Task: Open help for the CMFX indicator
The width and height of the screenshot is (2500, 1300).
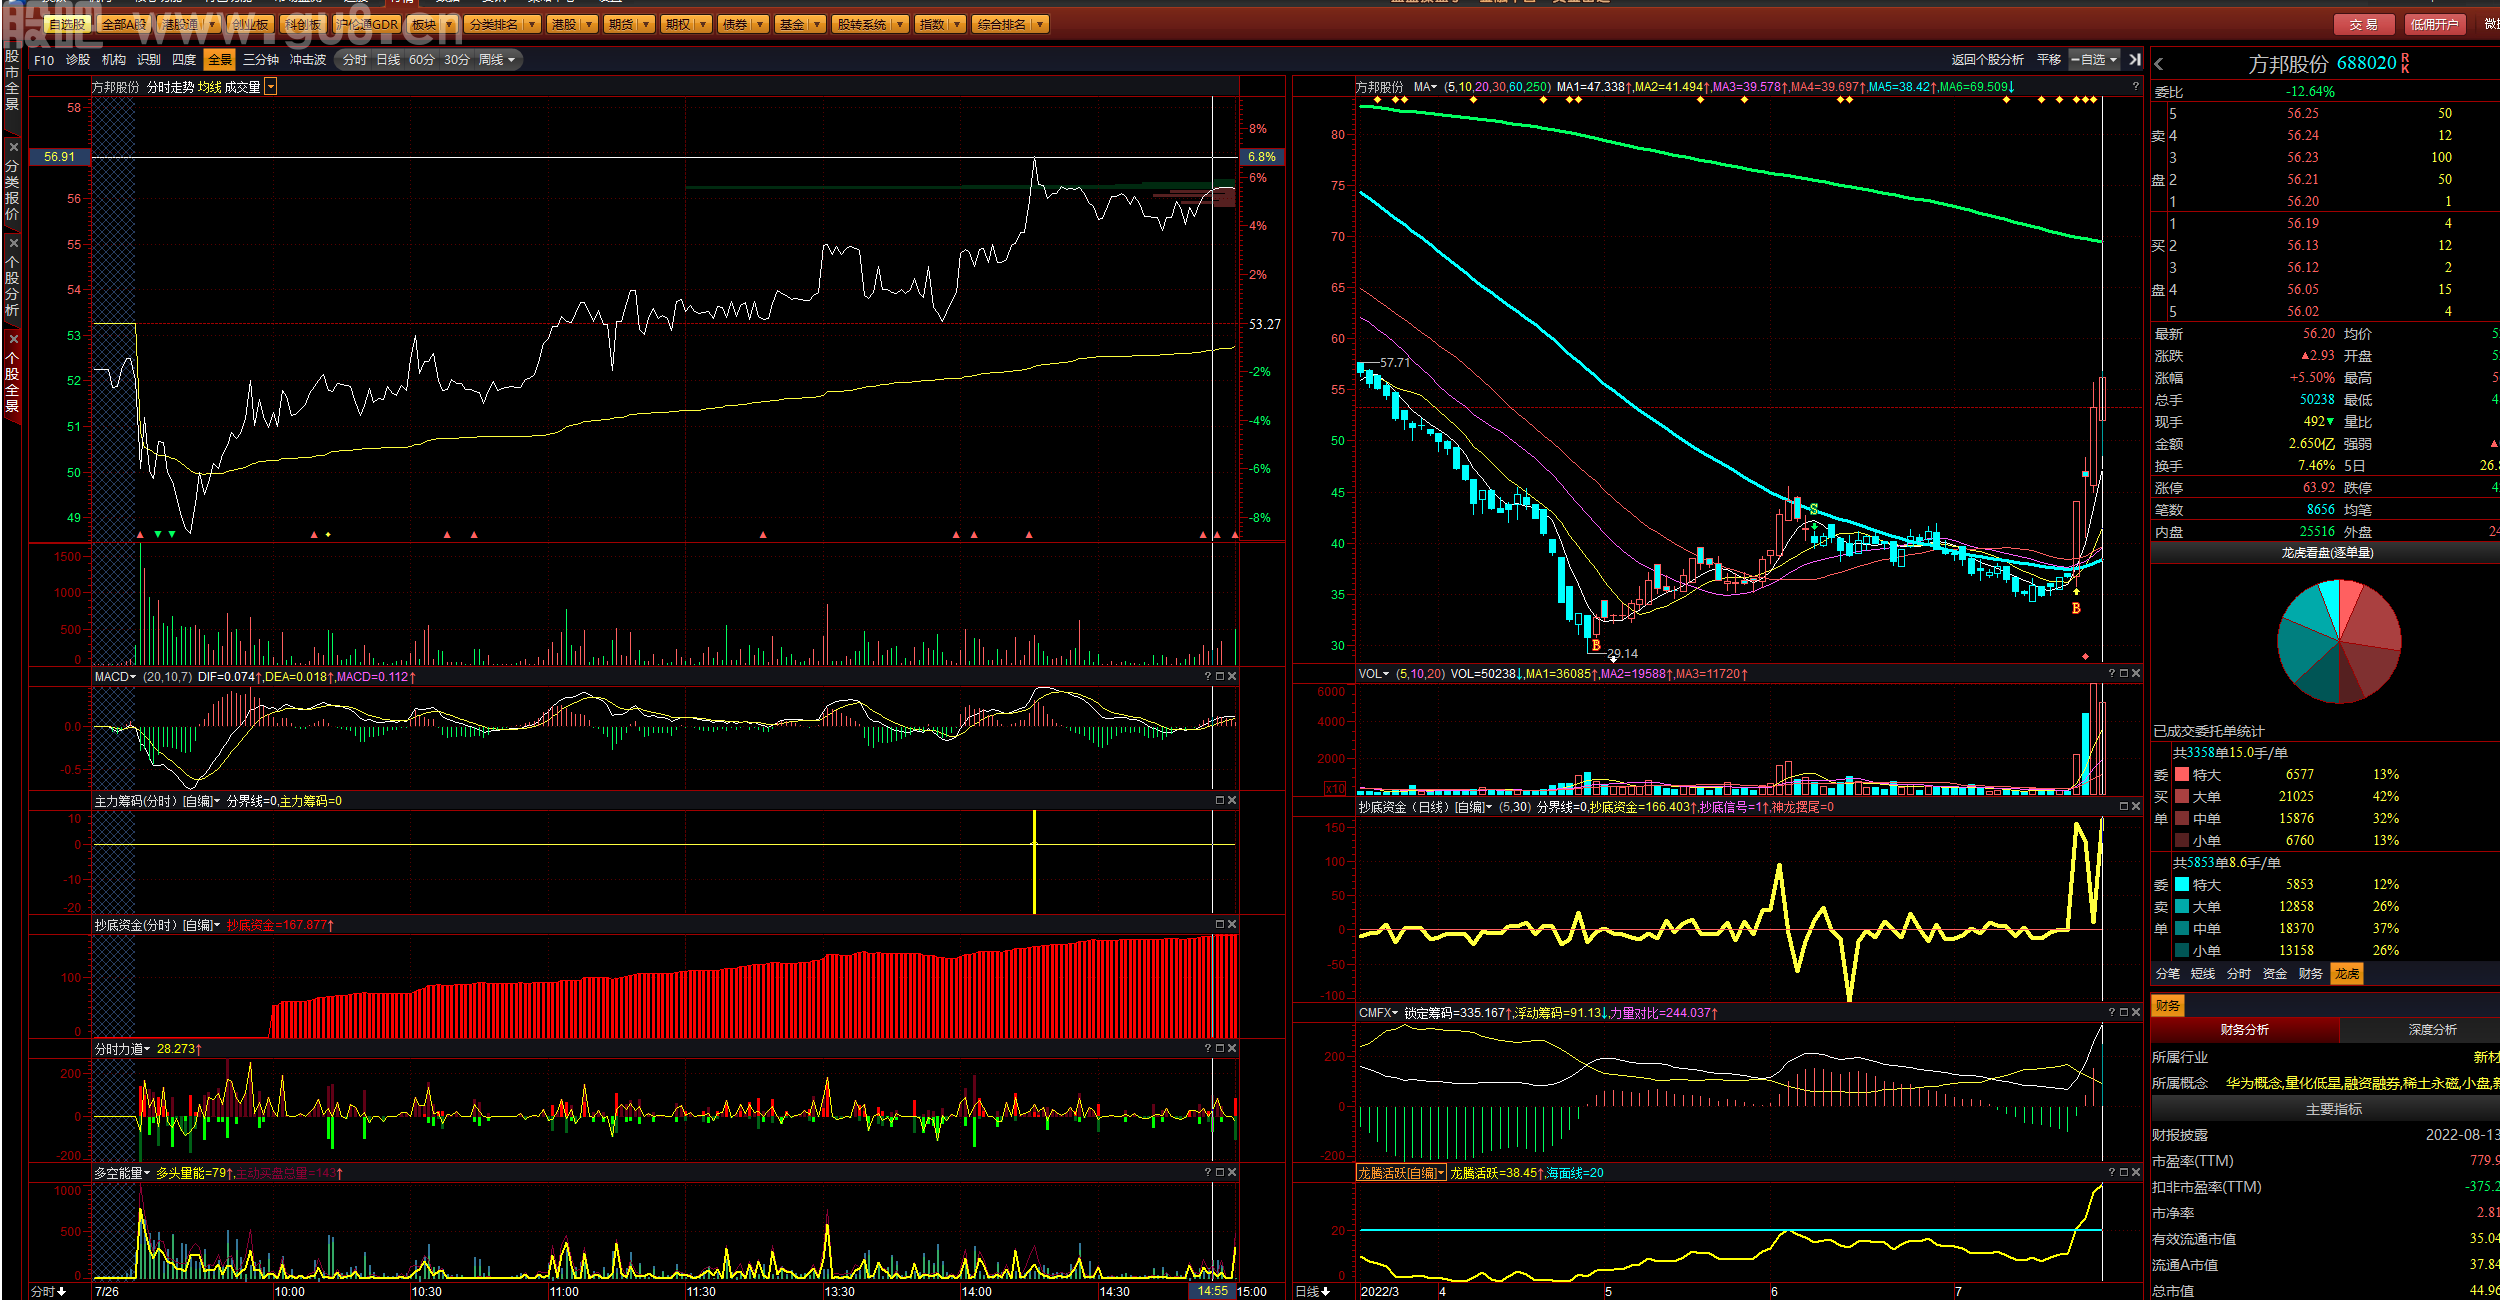Action: 2112,1013
